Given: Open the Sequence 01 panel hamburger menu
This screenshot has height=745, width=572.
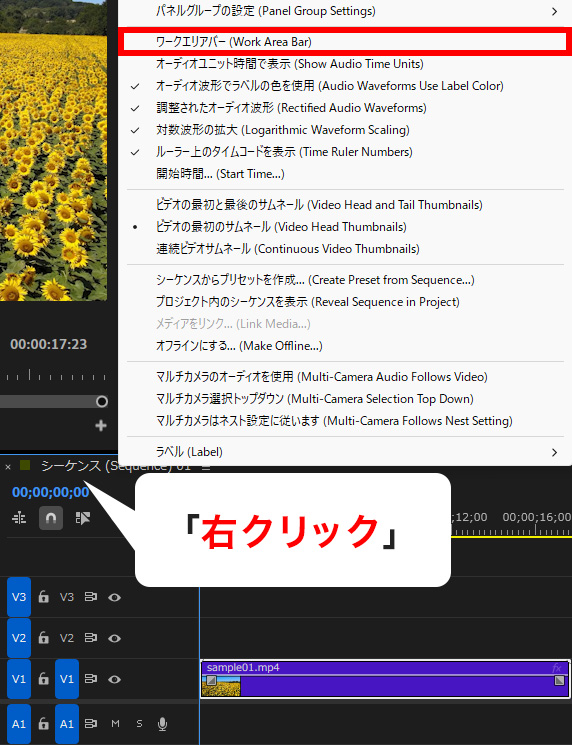Looking at the screenshot, I should pos(206,467).
